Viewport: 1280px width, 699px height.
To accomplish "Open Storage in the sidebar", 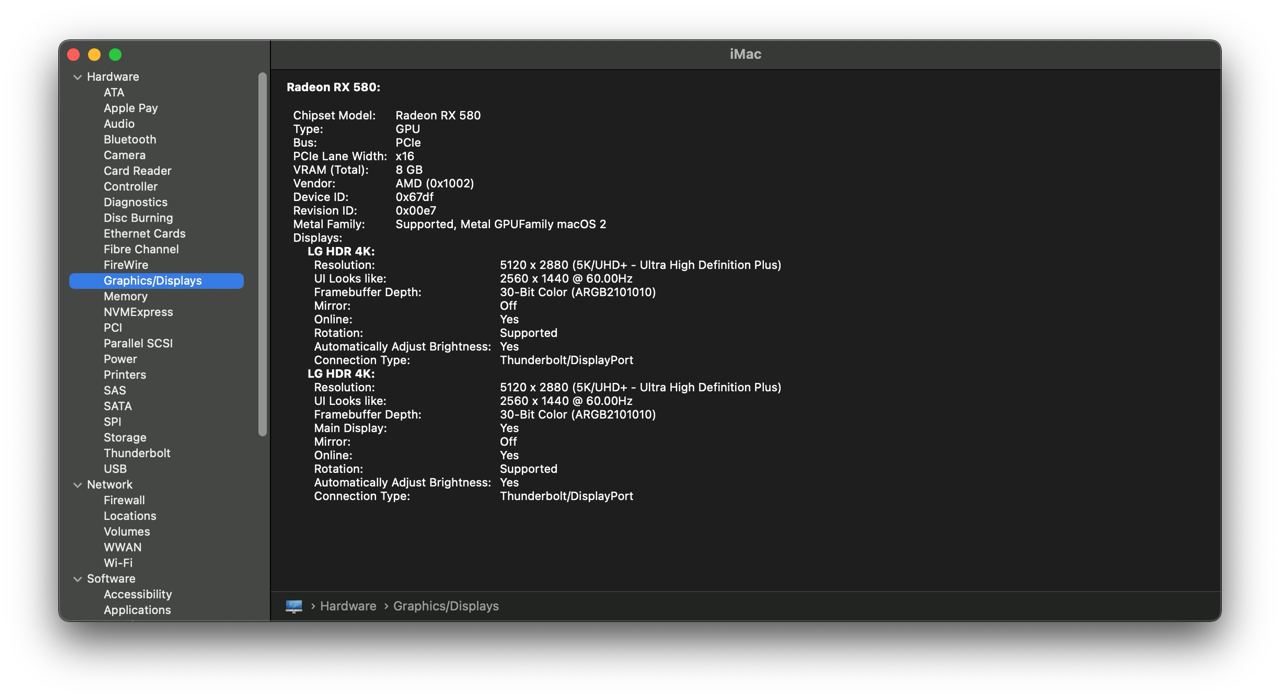I will point(125,437).
